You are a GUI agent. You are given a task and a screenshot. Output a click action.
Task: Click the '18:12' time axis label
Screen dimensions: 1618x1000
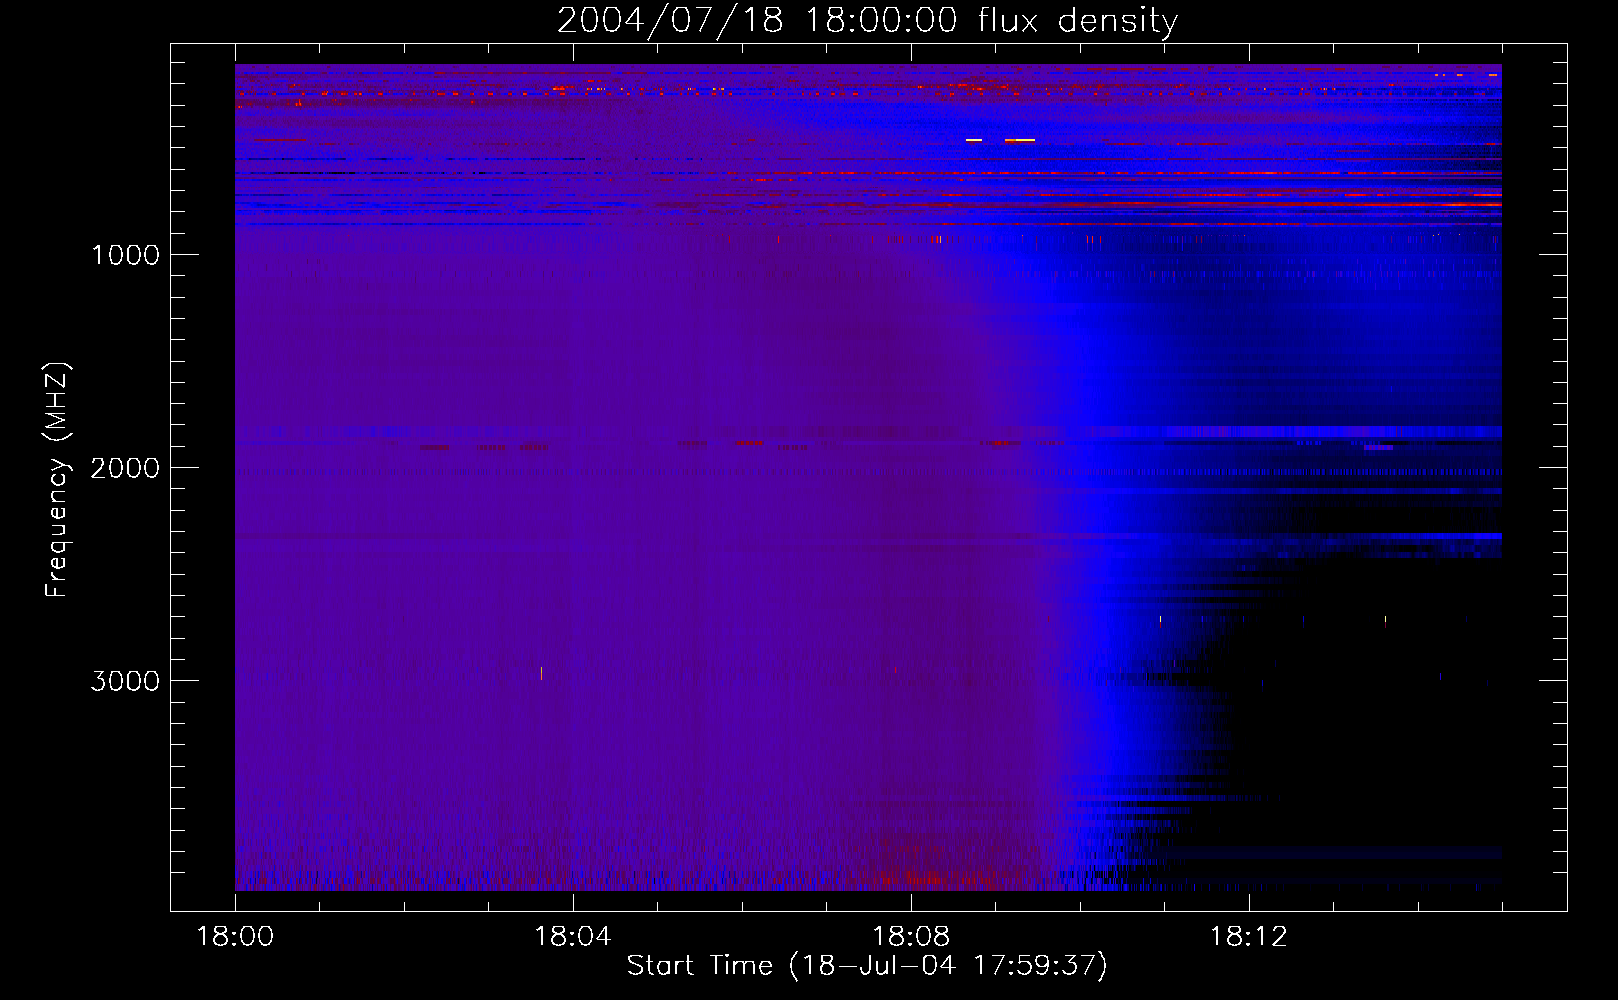click(x=1248, y=937)
